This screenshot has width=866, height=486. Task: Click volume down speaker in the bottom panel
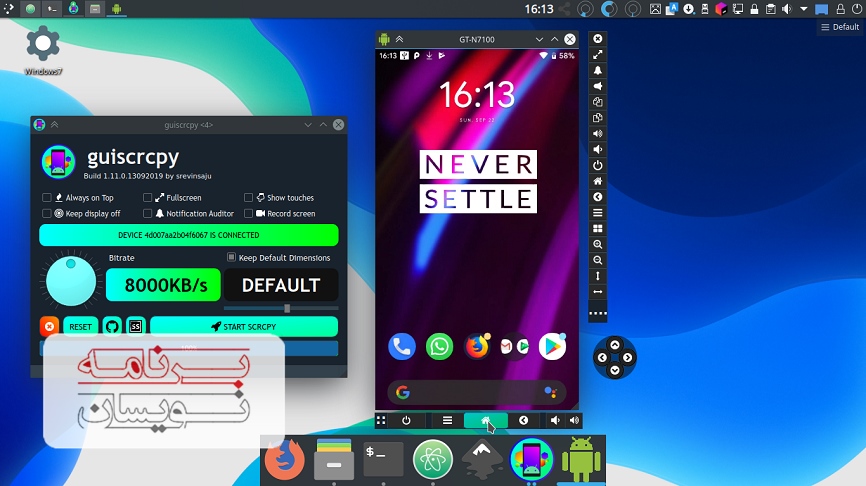[x=555, y=420]
